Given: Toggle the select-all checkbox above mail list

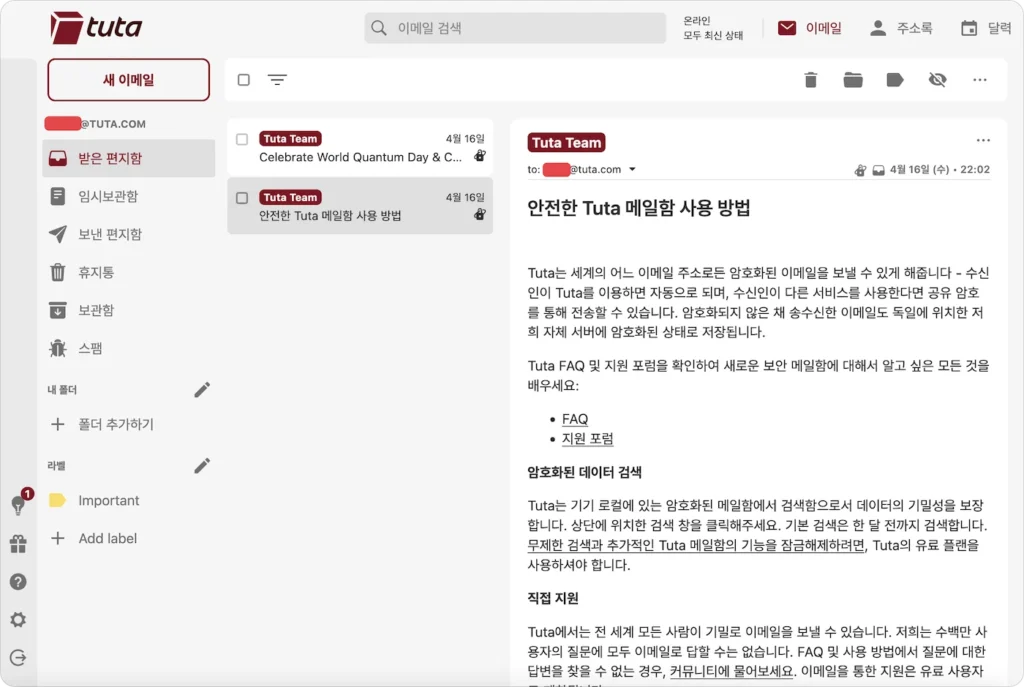Looking at the screenshot, I should tap(244, 80).
